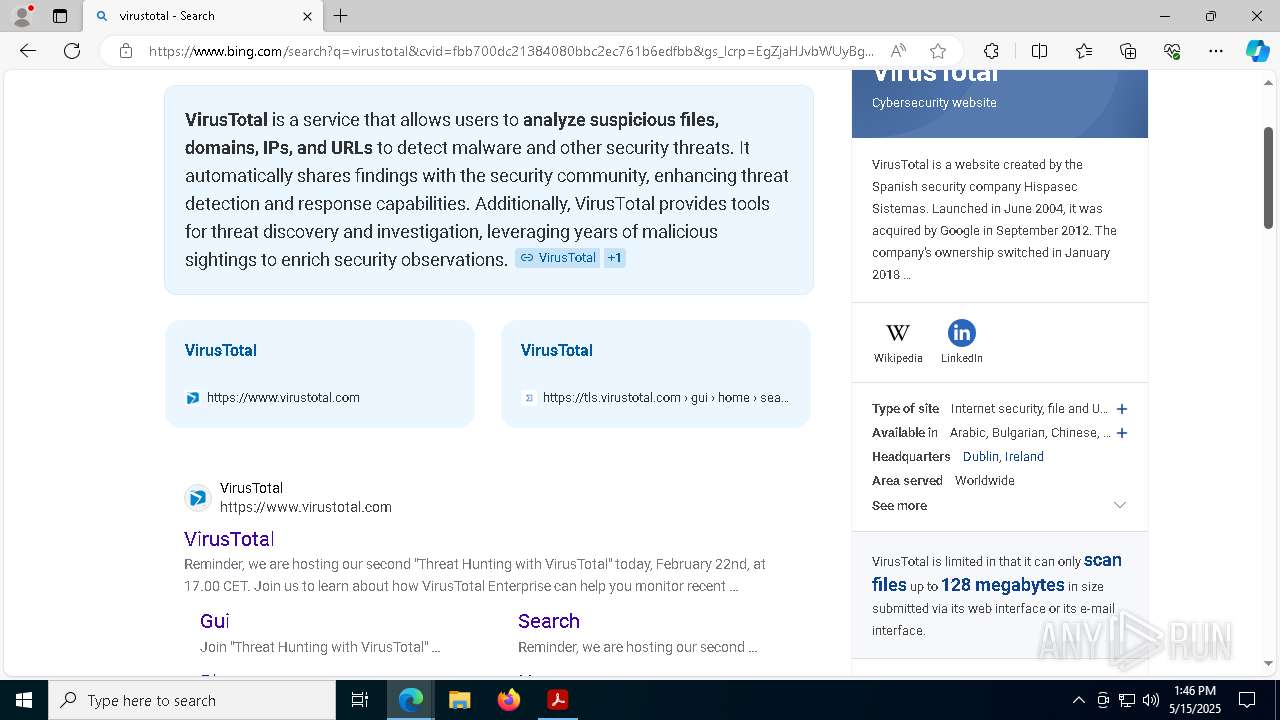Click the 128 megabytes highlighted text
1280x720 pixels.
tap(1003, 585)
